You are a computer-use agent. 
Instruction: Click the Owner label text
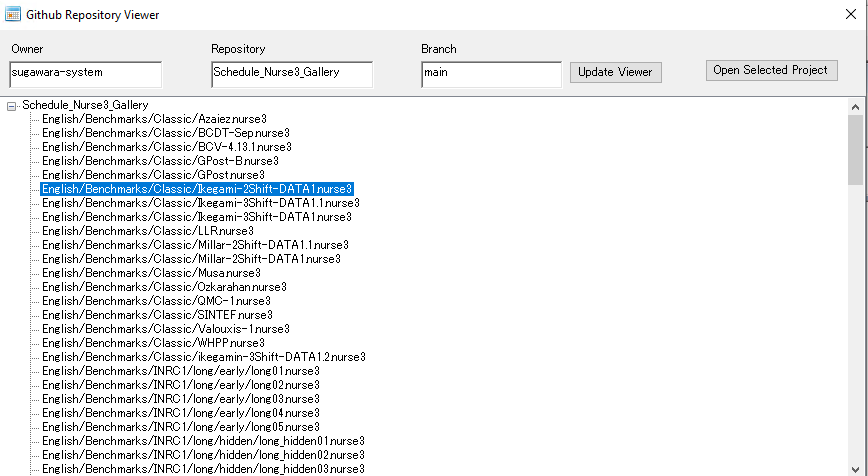[x=27, y=49]
